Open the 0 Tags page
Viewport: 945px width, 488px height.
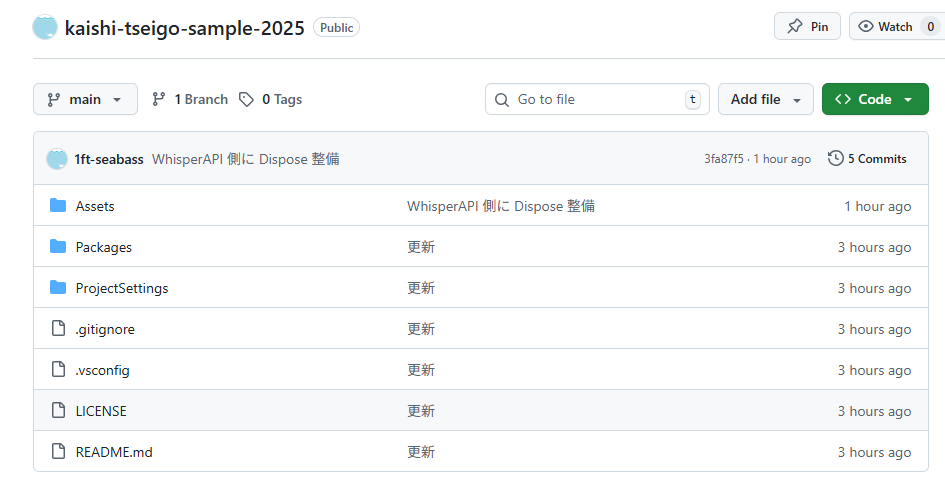tap(270, 99)
